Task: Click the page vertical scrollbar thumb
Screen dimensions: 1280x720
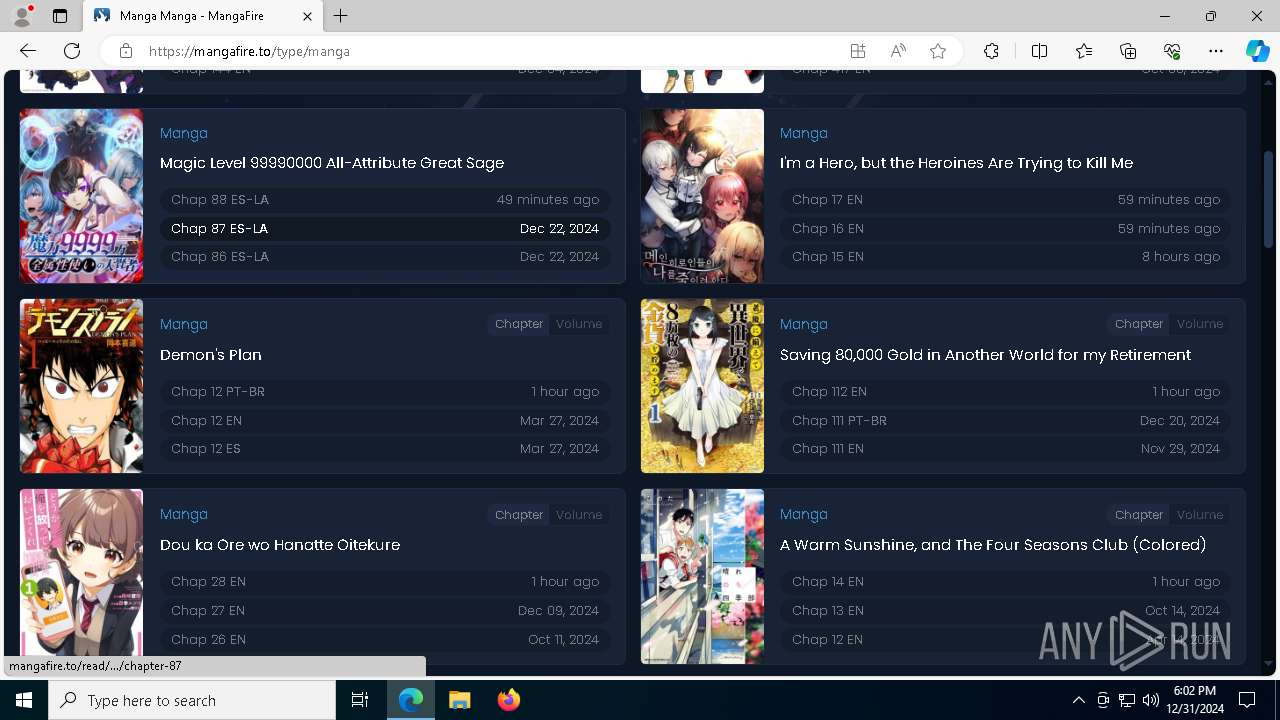Action: (x=1269, y=200)
